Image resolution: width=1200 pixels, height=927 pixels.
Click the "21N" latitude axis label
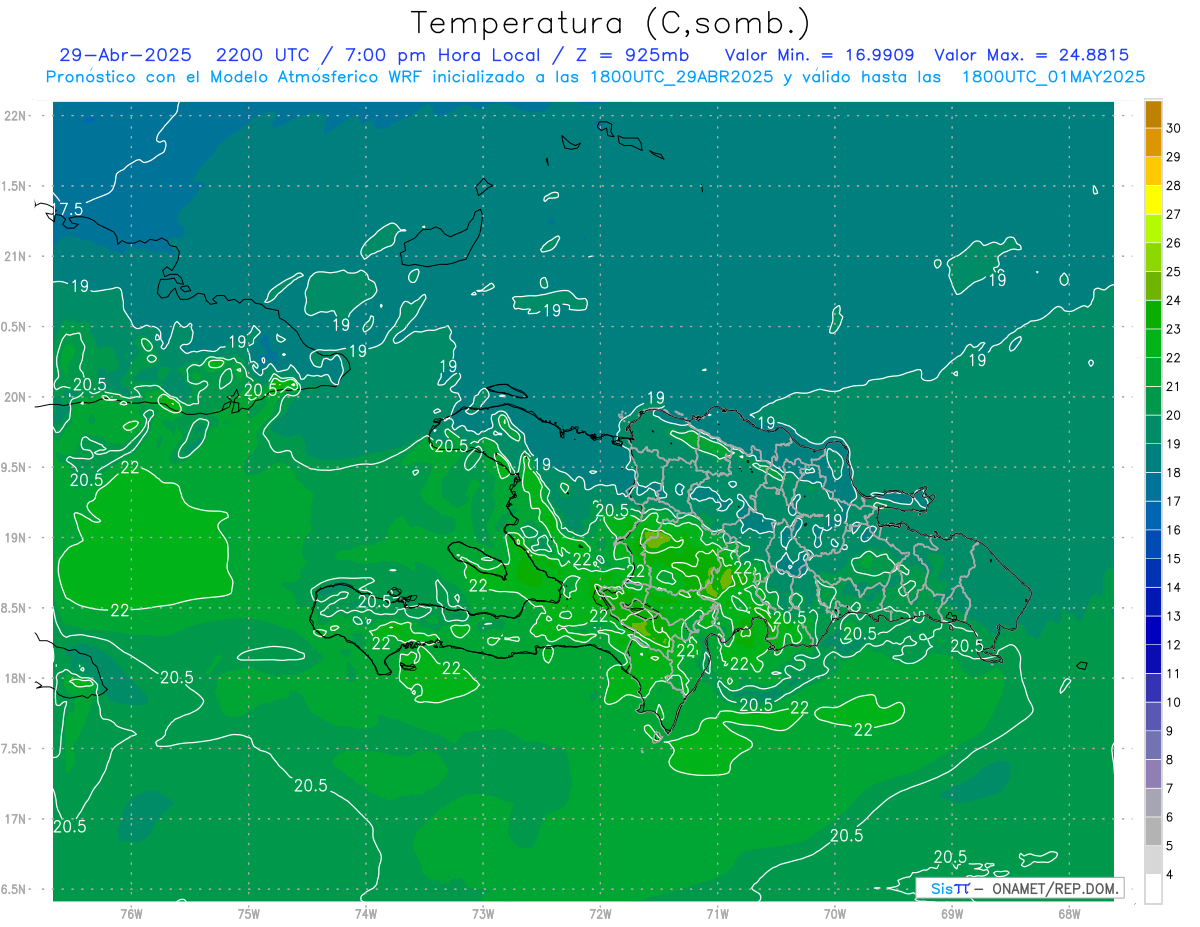tap(16, 256)
